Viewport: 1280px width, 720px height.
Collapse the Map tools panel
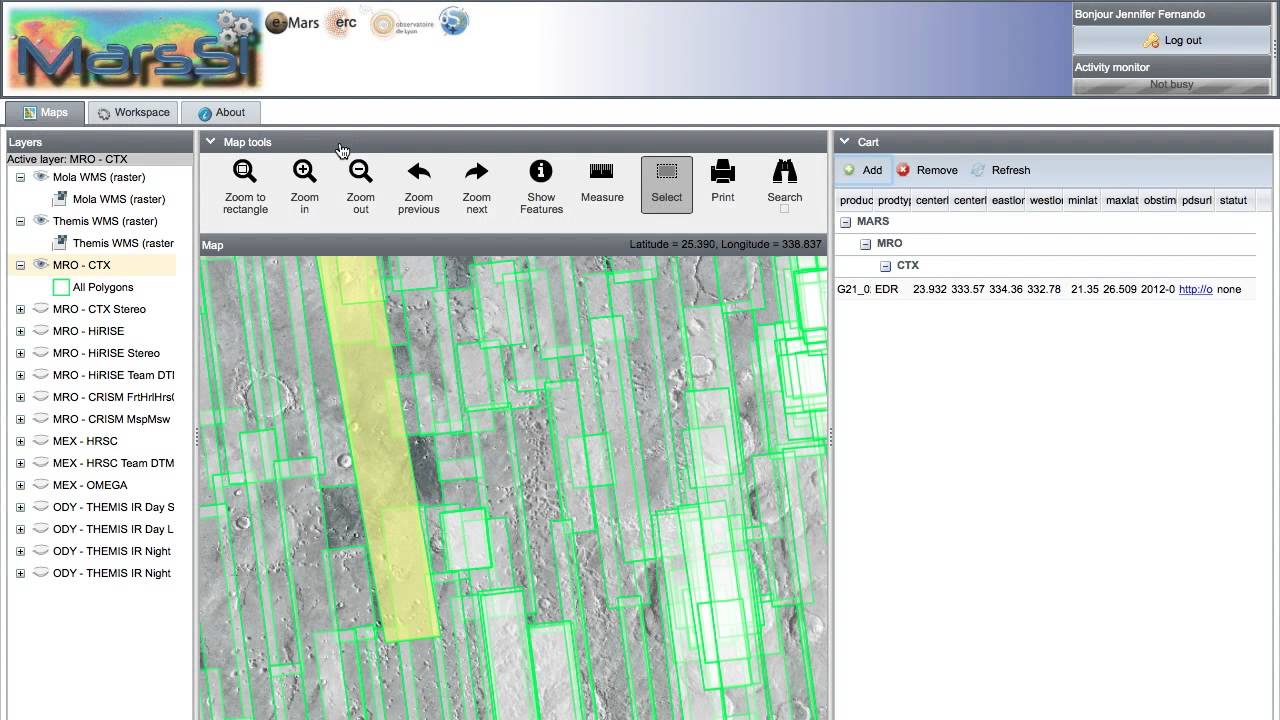pos(210,142)
